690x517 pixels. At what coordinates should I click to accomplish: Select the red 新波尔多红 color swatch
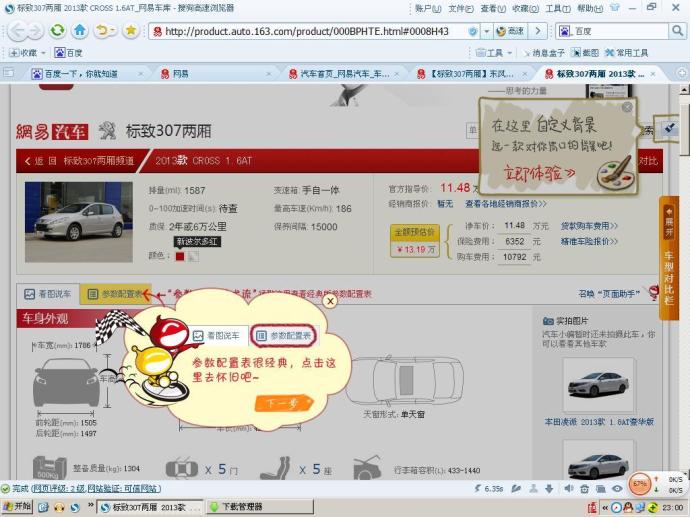pos(180,257)
